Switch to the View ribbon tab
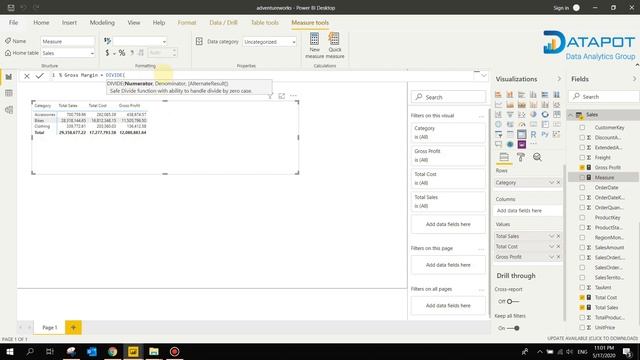640x360 pixels. (x=133, y=22)
